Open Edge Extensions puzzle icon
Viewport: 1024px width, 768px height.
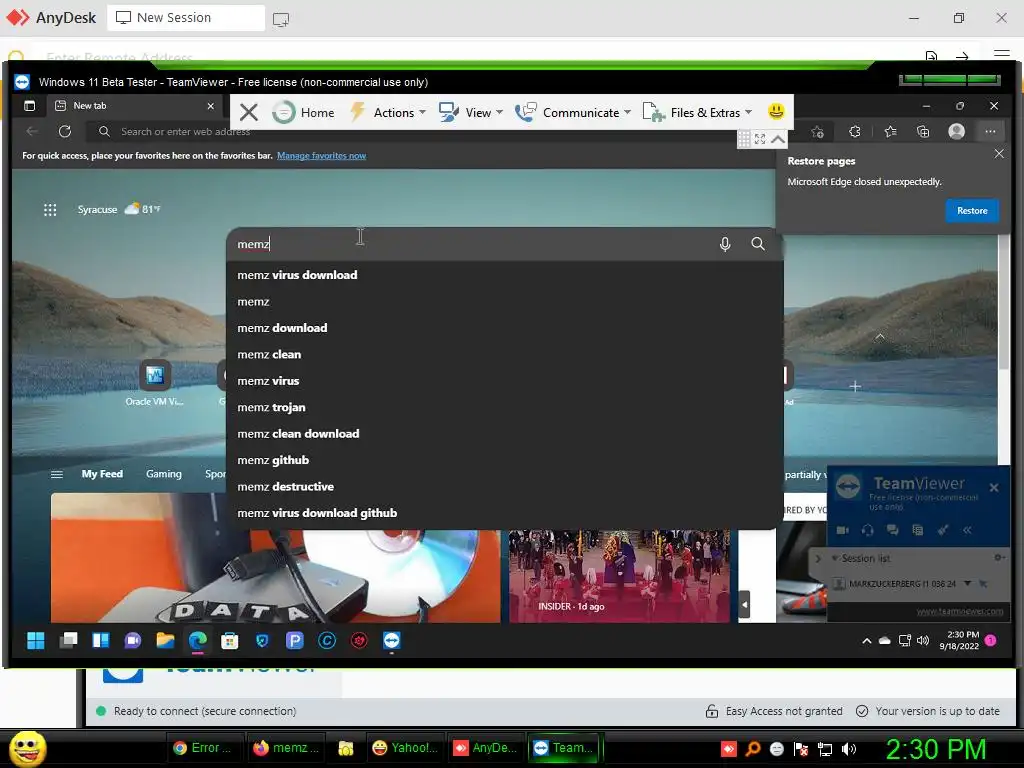(854, 132)
